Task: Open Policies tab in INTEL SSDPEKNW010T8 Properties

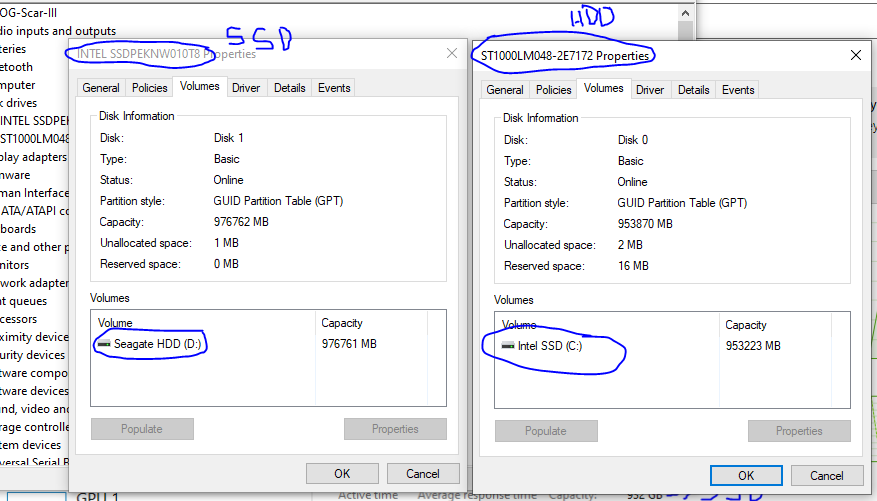Action: coord(149,88)
